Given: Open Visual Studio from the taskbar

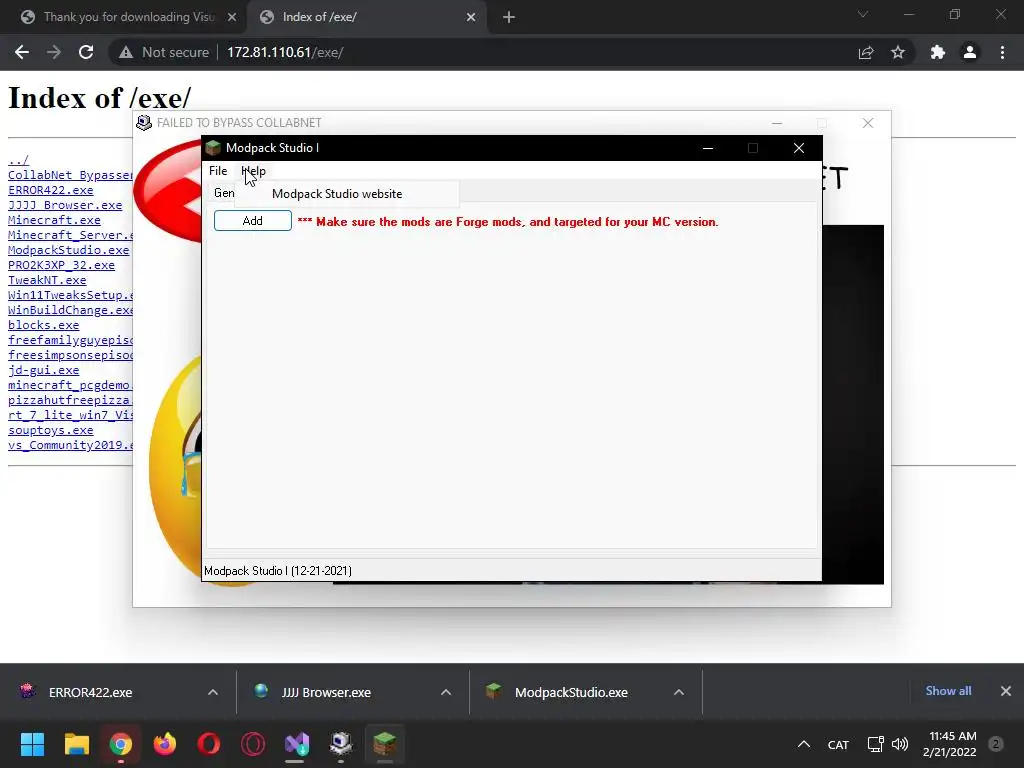Looking at the screenshot, I should (x=296, y=744).
